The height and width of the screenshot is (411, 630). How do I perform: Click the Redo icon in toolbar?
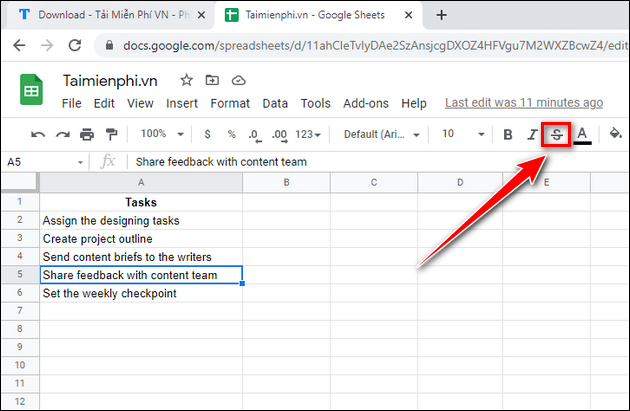coord(62,135)
